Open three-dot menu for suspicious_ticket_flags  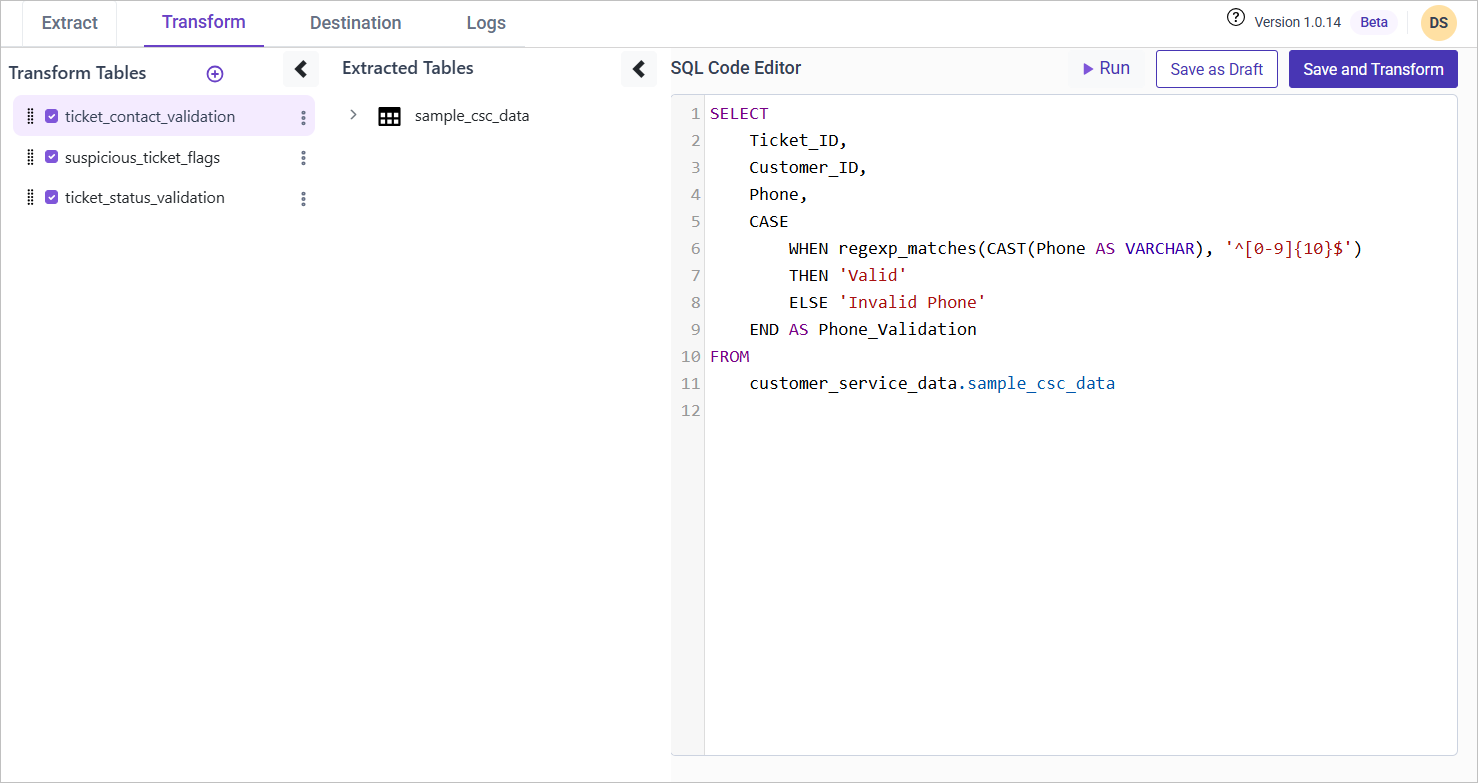(x=303, y=158)
